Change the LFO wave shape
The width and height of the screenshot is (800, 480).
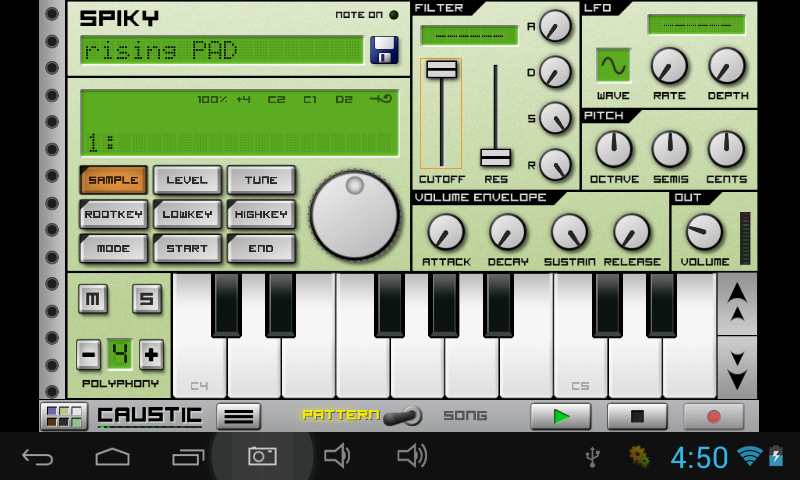point(613,65)
